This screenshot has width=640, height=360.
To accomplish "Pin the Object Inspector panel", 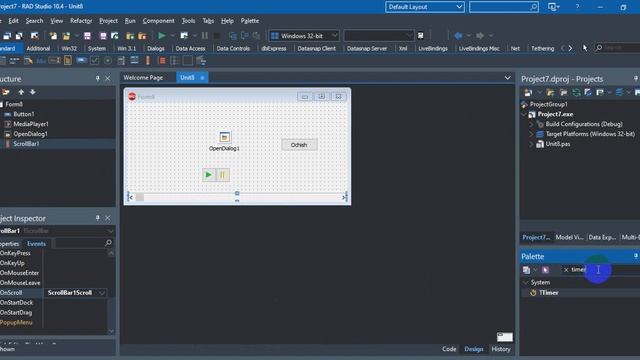I will 97,218.
